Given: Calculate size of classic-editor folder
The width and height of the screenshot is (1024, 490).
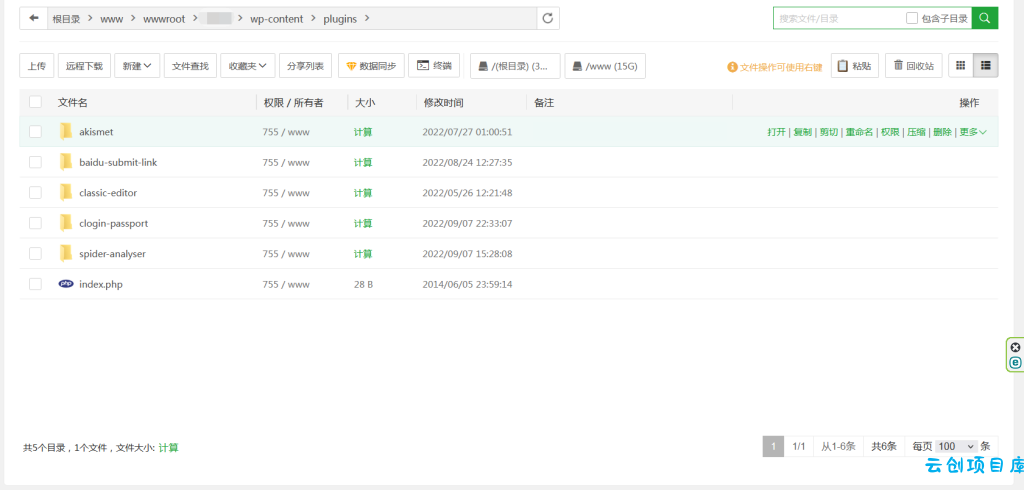Looking at the screenshot, I should [x=363, y=193].
